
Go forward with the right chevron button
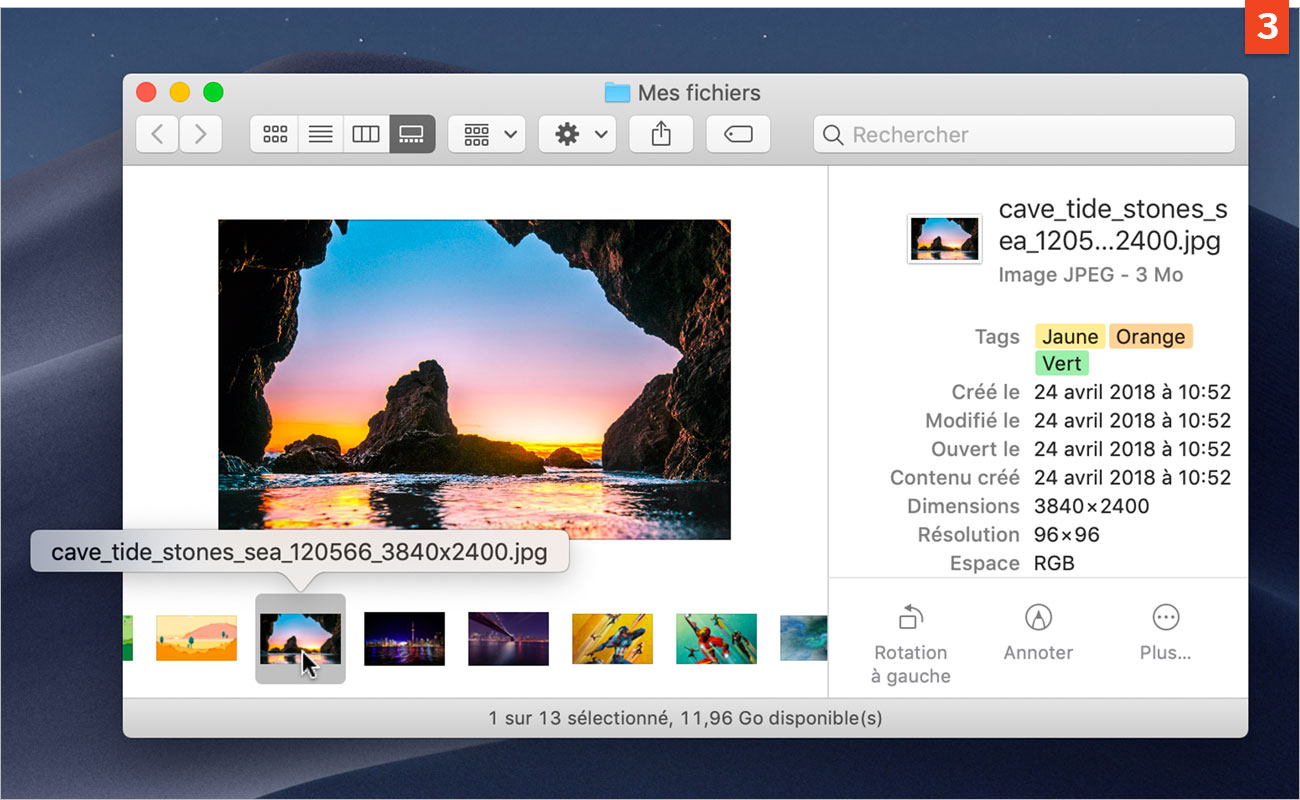[201, 134]
